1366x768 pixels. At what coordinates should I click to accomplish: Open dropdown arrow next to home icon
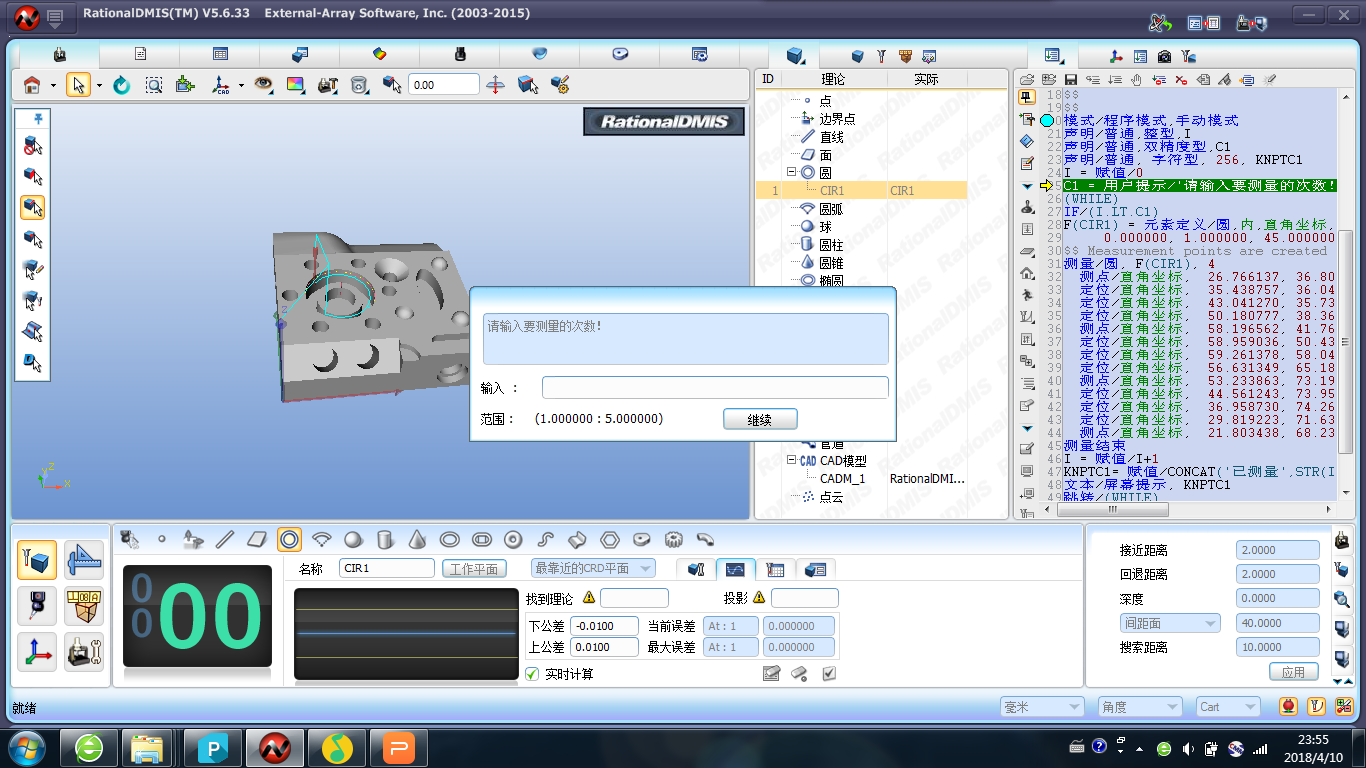click(53, 86)
